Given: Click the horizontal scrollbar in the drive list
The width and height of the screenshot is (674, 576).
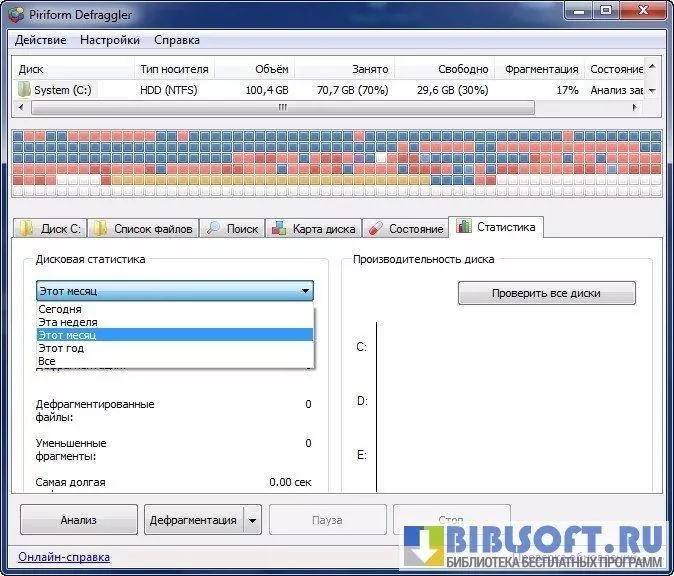Looking at the screenshot, I should coord(280,106).
